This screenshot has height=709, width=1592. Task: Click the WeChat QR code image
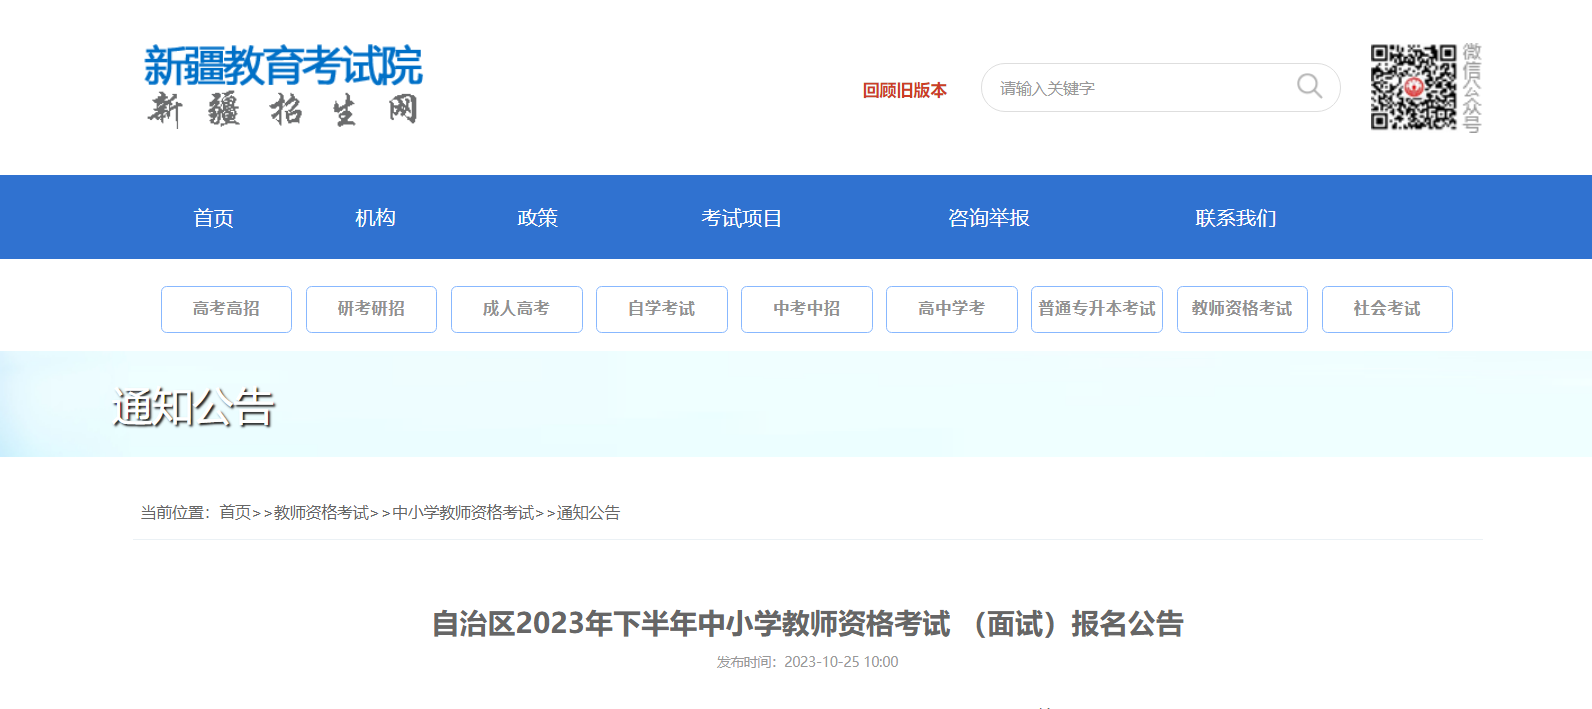1413,87
